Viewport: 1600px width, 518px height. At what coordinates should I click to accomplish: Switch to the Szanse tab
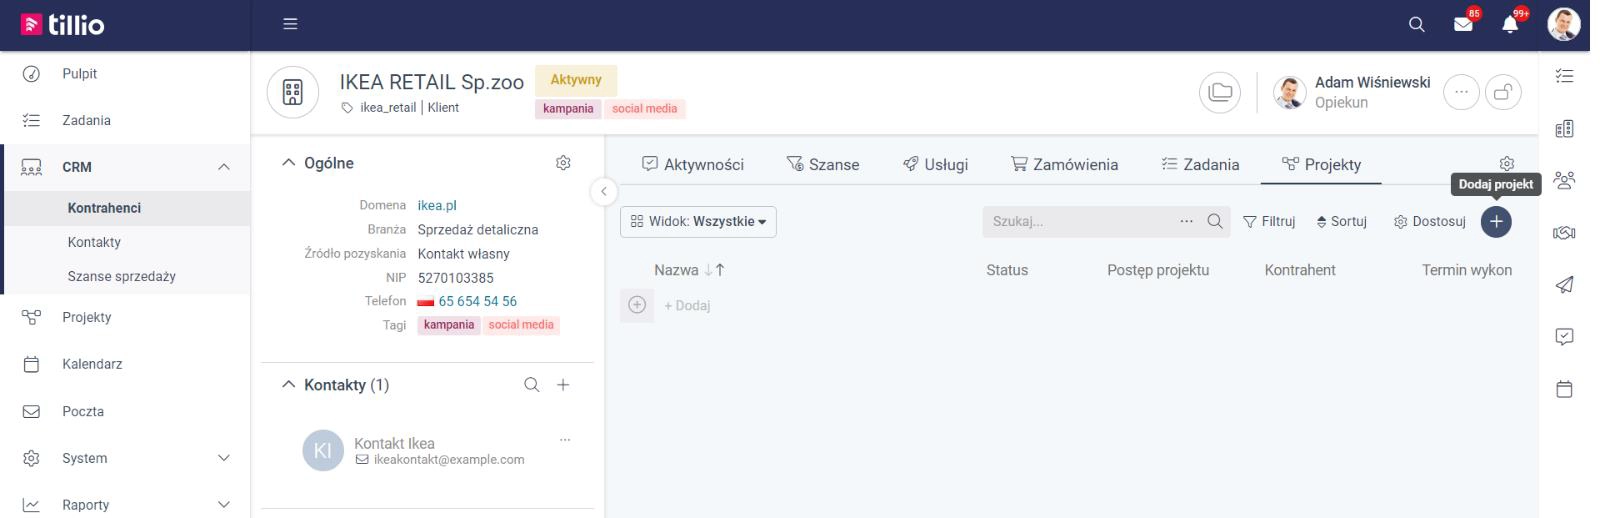[823, 165]
